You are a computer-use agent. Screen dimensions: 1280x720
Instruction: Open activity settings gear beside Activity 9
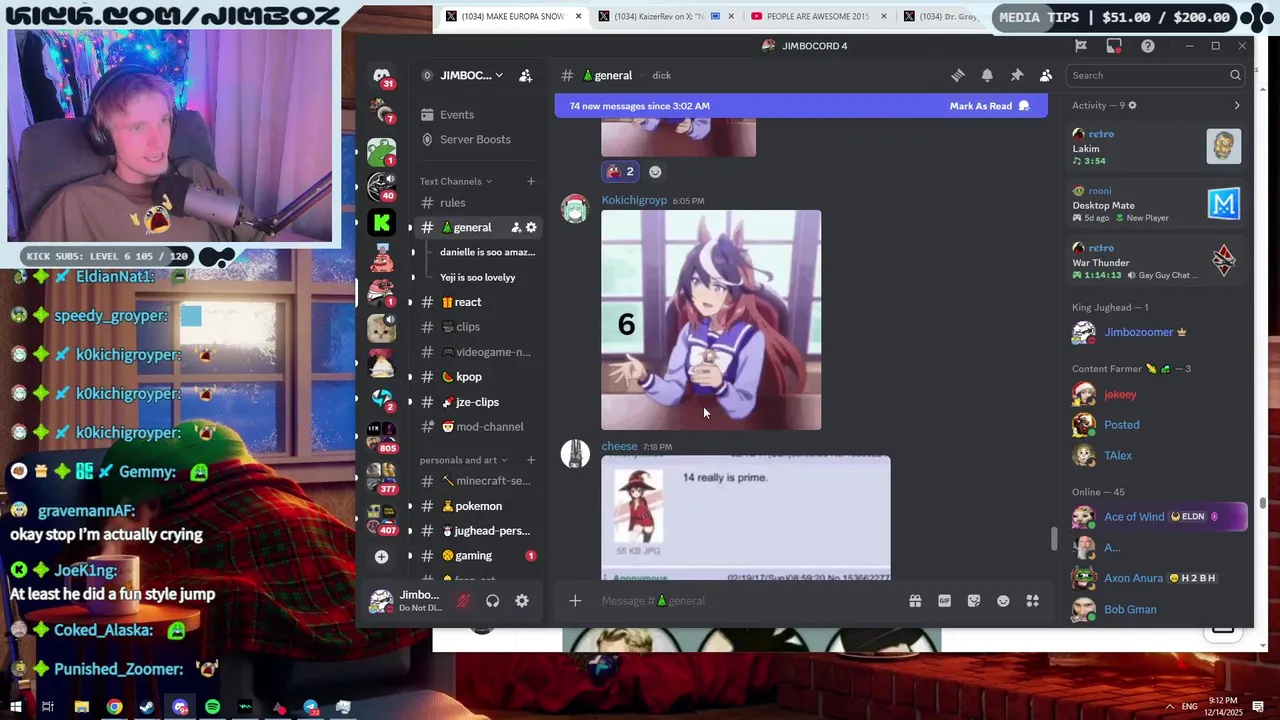pos(1132,105)
